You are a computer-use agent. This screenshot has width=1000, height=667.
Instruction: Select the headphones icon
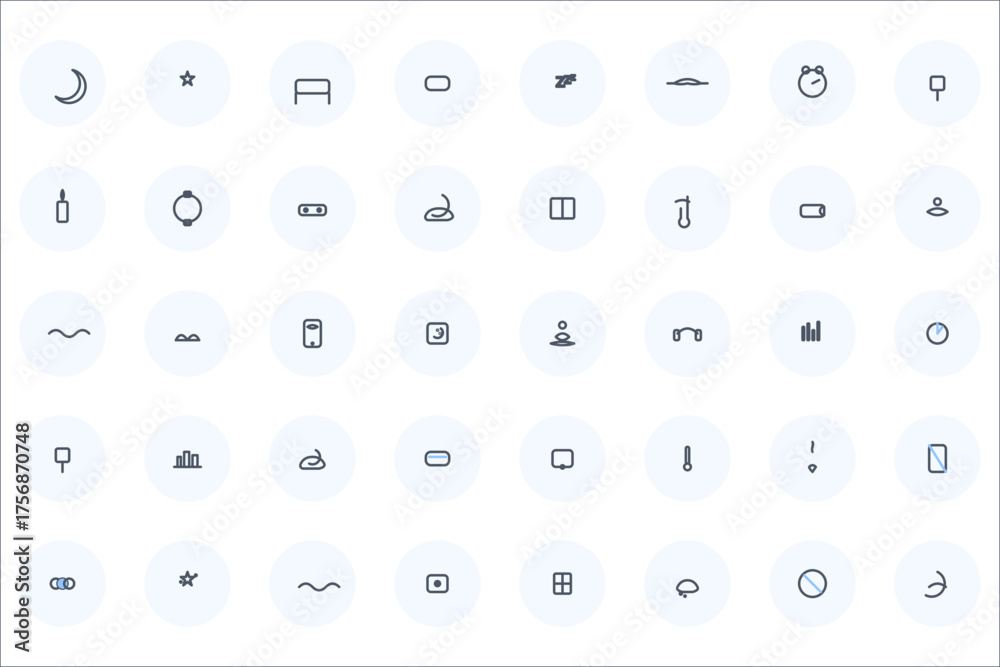tap(687, 334)
